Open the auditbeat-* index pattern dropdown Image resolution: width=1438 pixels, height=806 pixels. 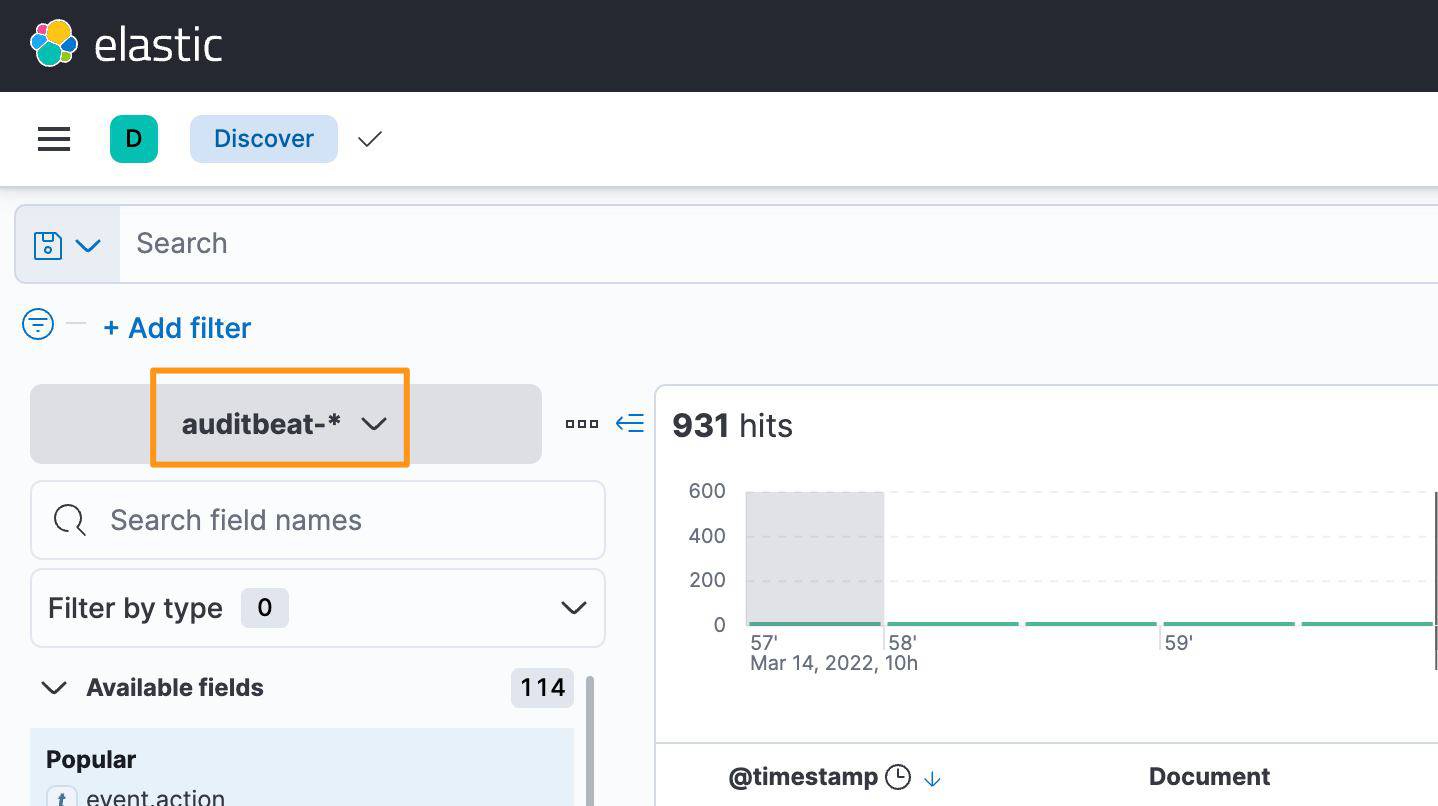point(280,424)
